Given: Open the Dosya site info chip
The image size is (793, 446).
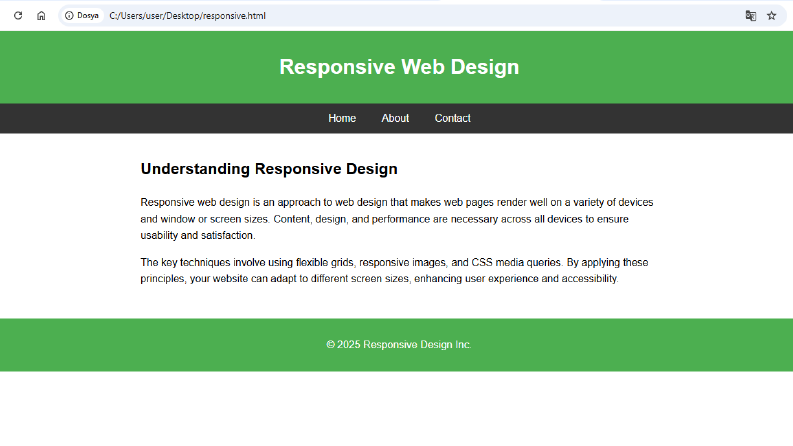Looking at the screenshot, I should point(81,16).
